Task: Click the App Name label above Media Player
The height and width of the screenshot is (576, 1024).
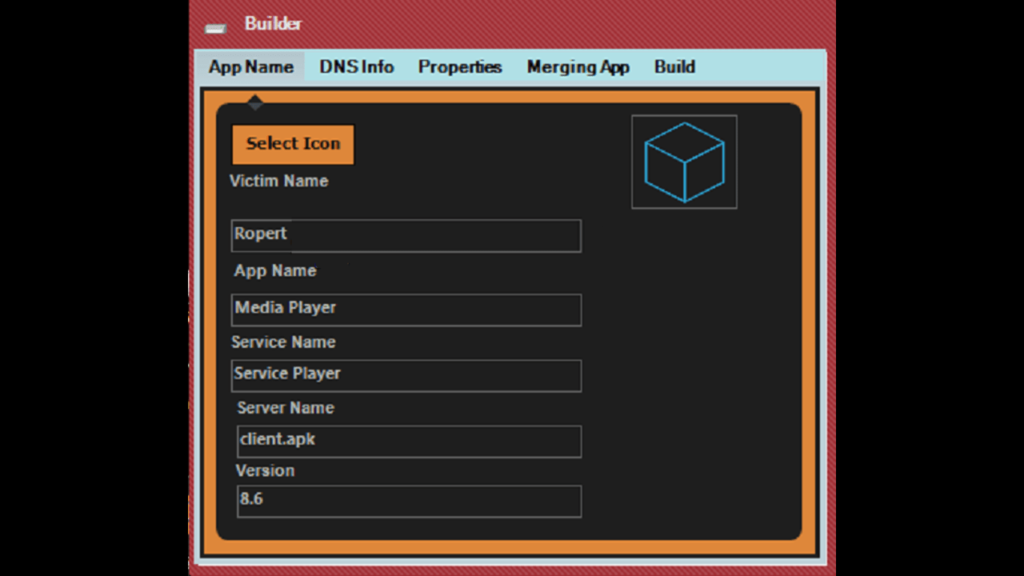Action: click(x=275, y=271)
